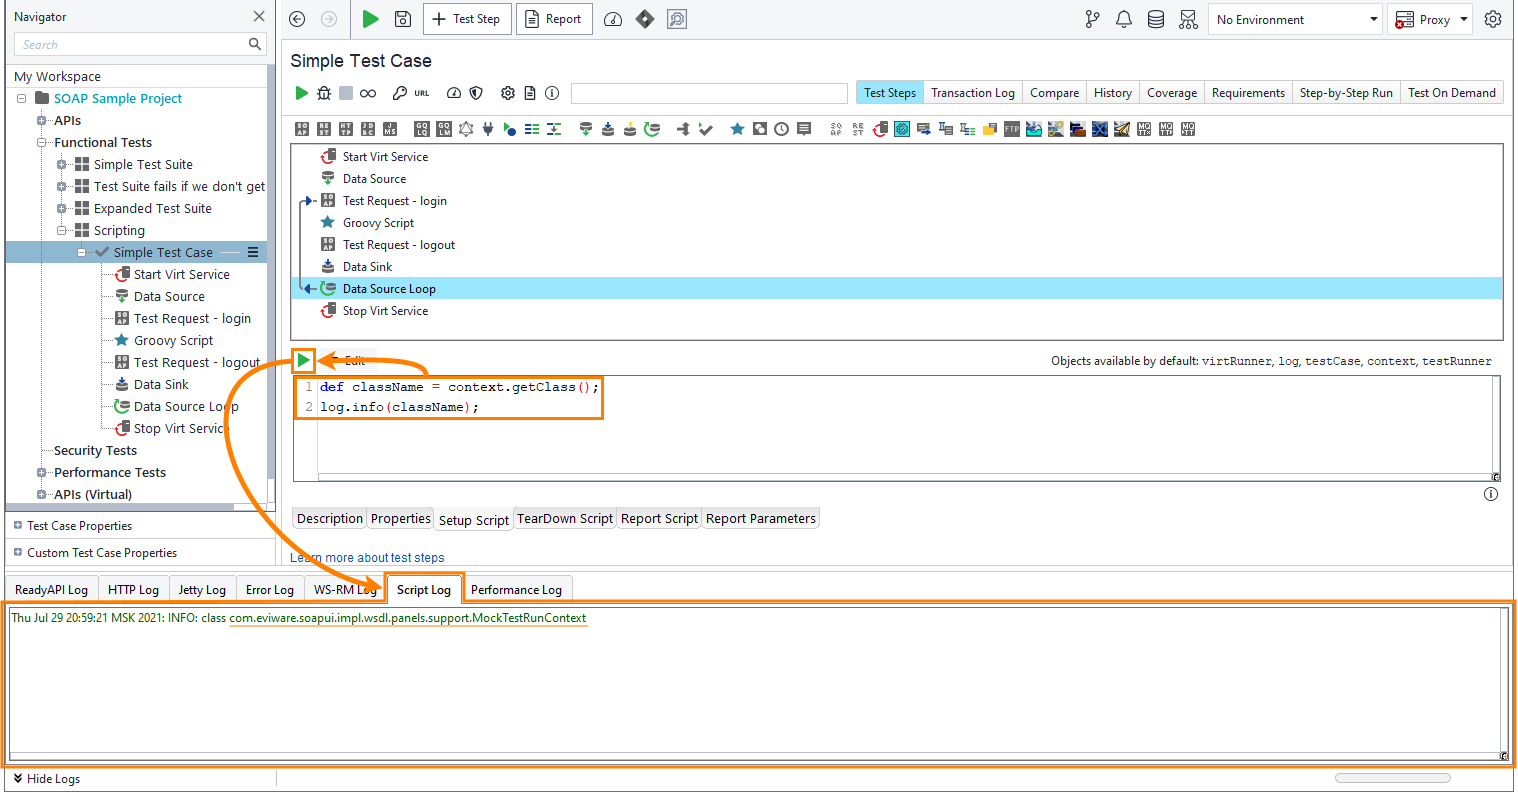Screen dimensions: 1518x792
Task: Click the Navigator search field
Action: (130, 44)
